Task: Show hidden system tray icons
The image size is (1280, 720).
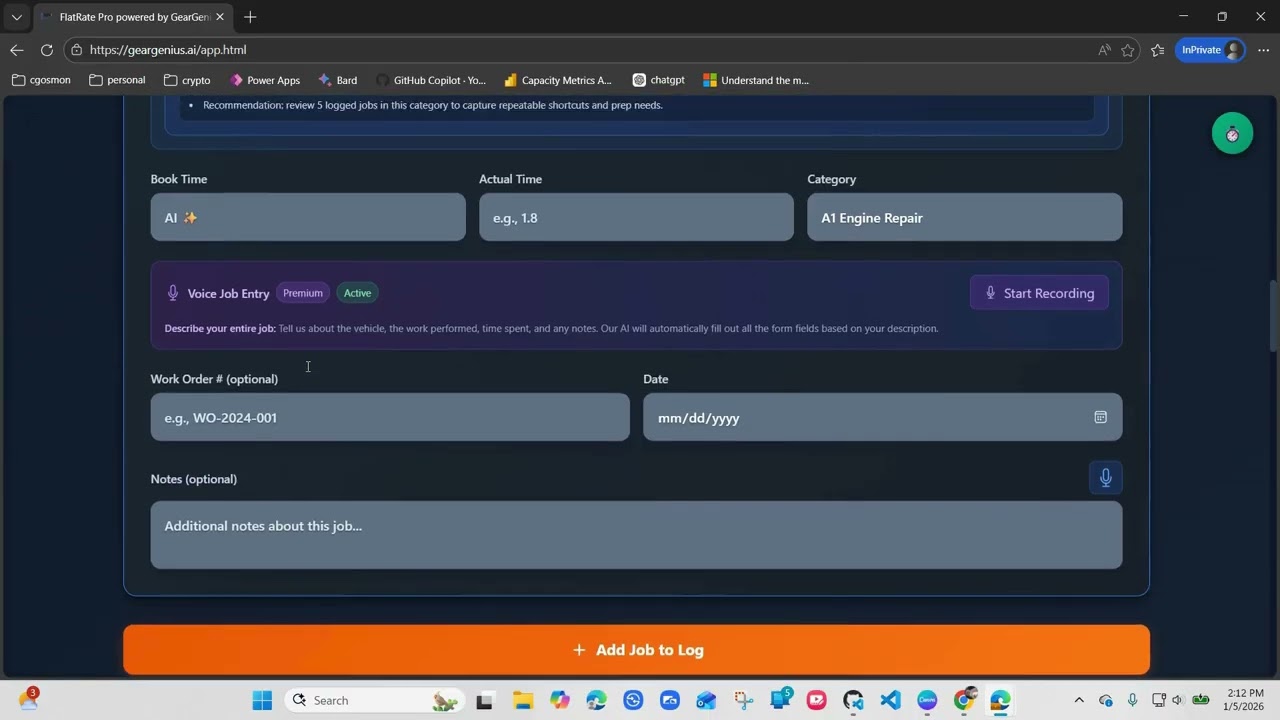Action: pos(1078,700)
